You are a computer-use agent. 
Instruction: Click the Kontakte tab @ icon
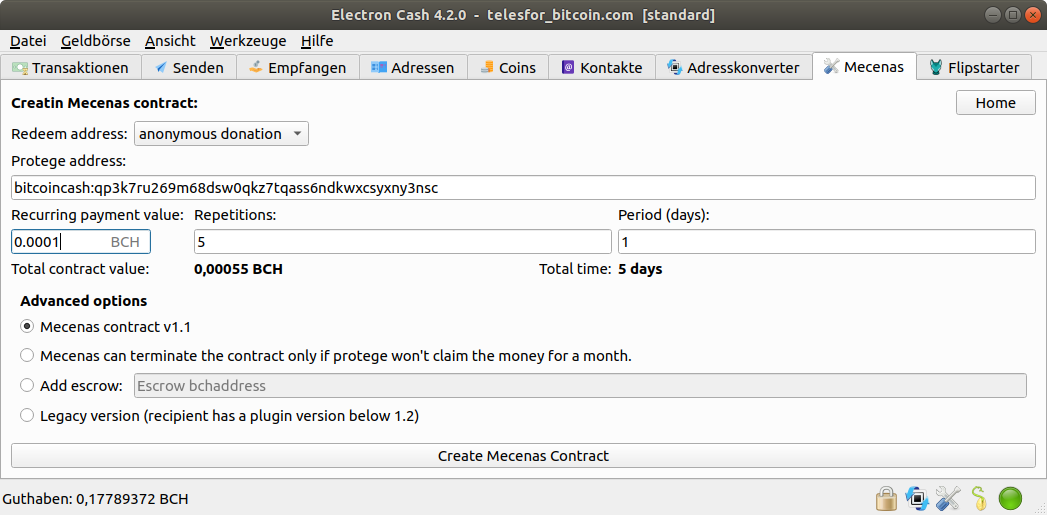(568, 67)
